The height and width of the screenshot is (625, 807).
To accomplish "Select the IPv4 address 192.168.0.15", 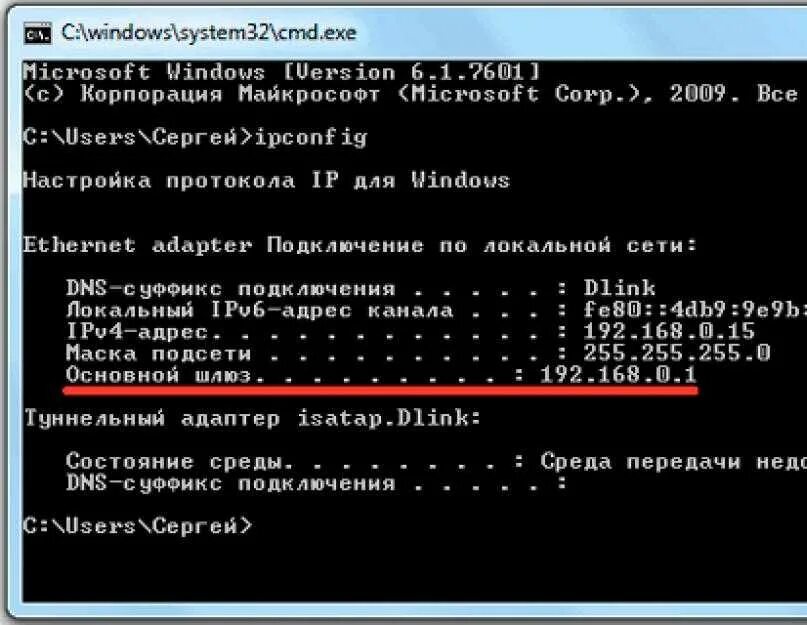I will coord(669,331).
